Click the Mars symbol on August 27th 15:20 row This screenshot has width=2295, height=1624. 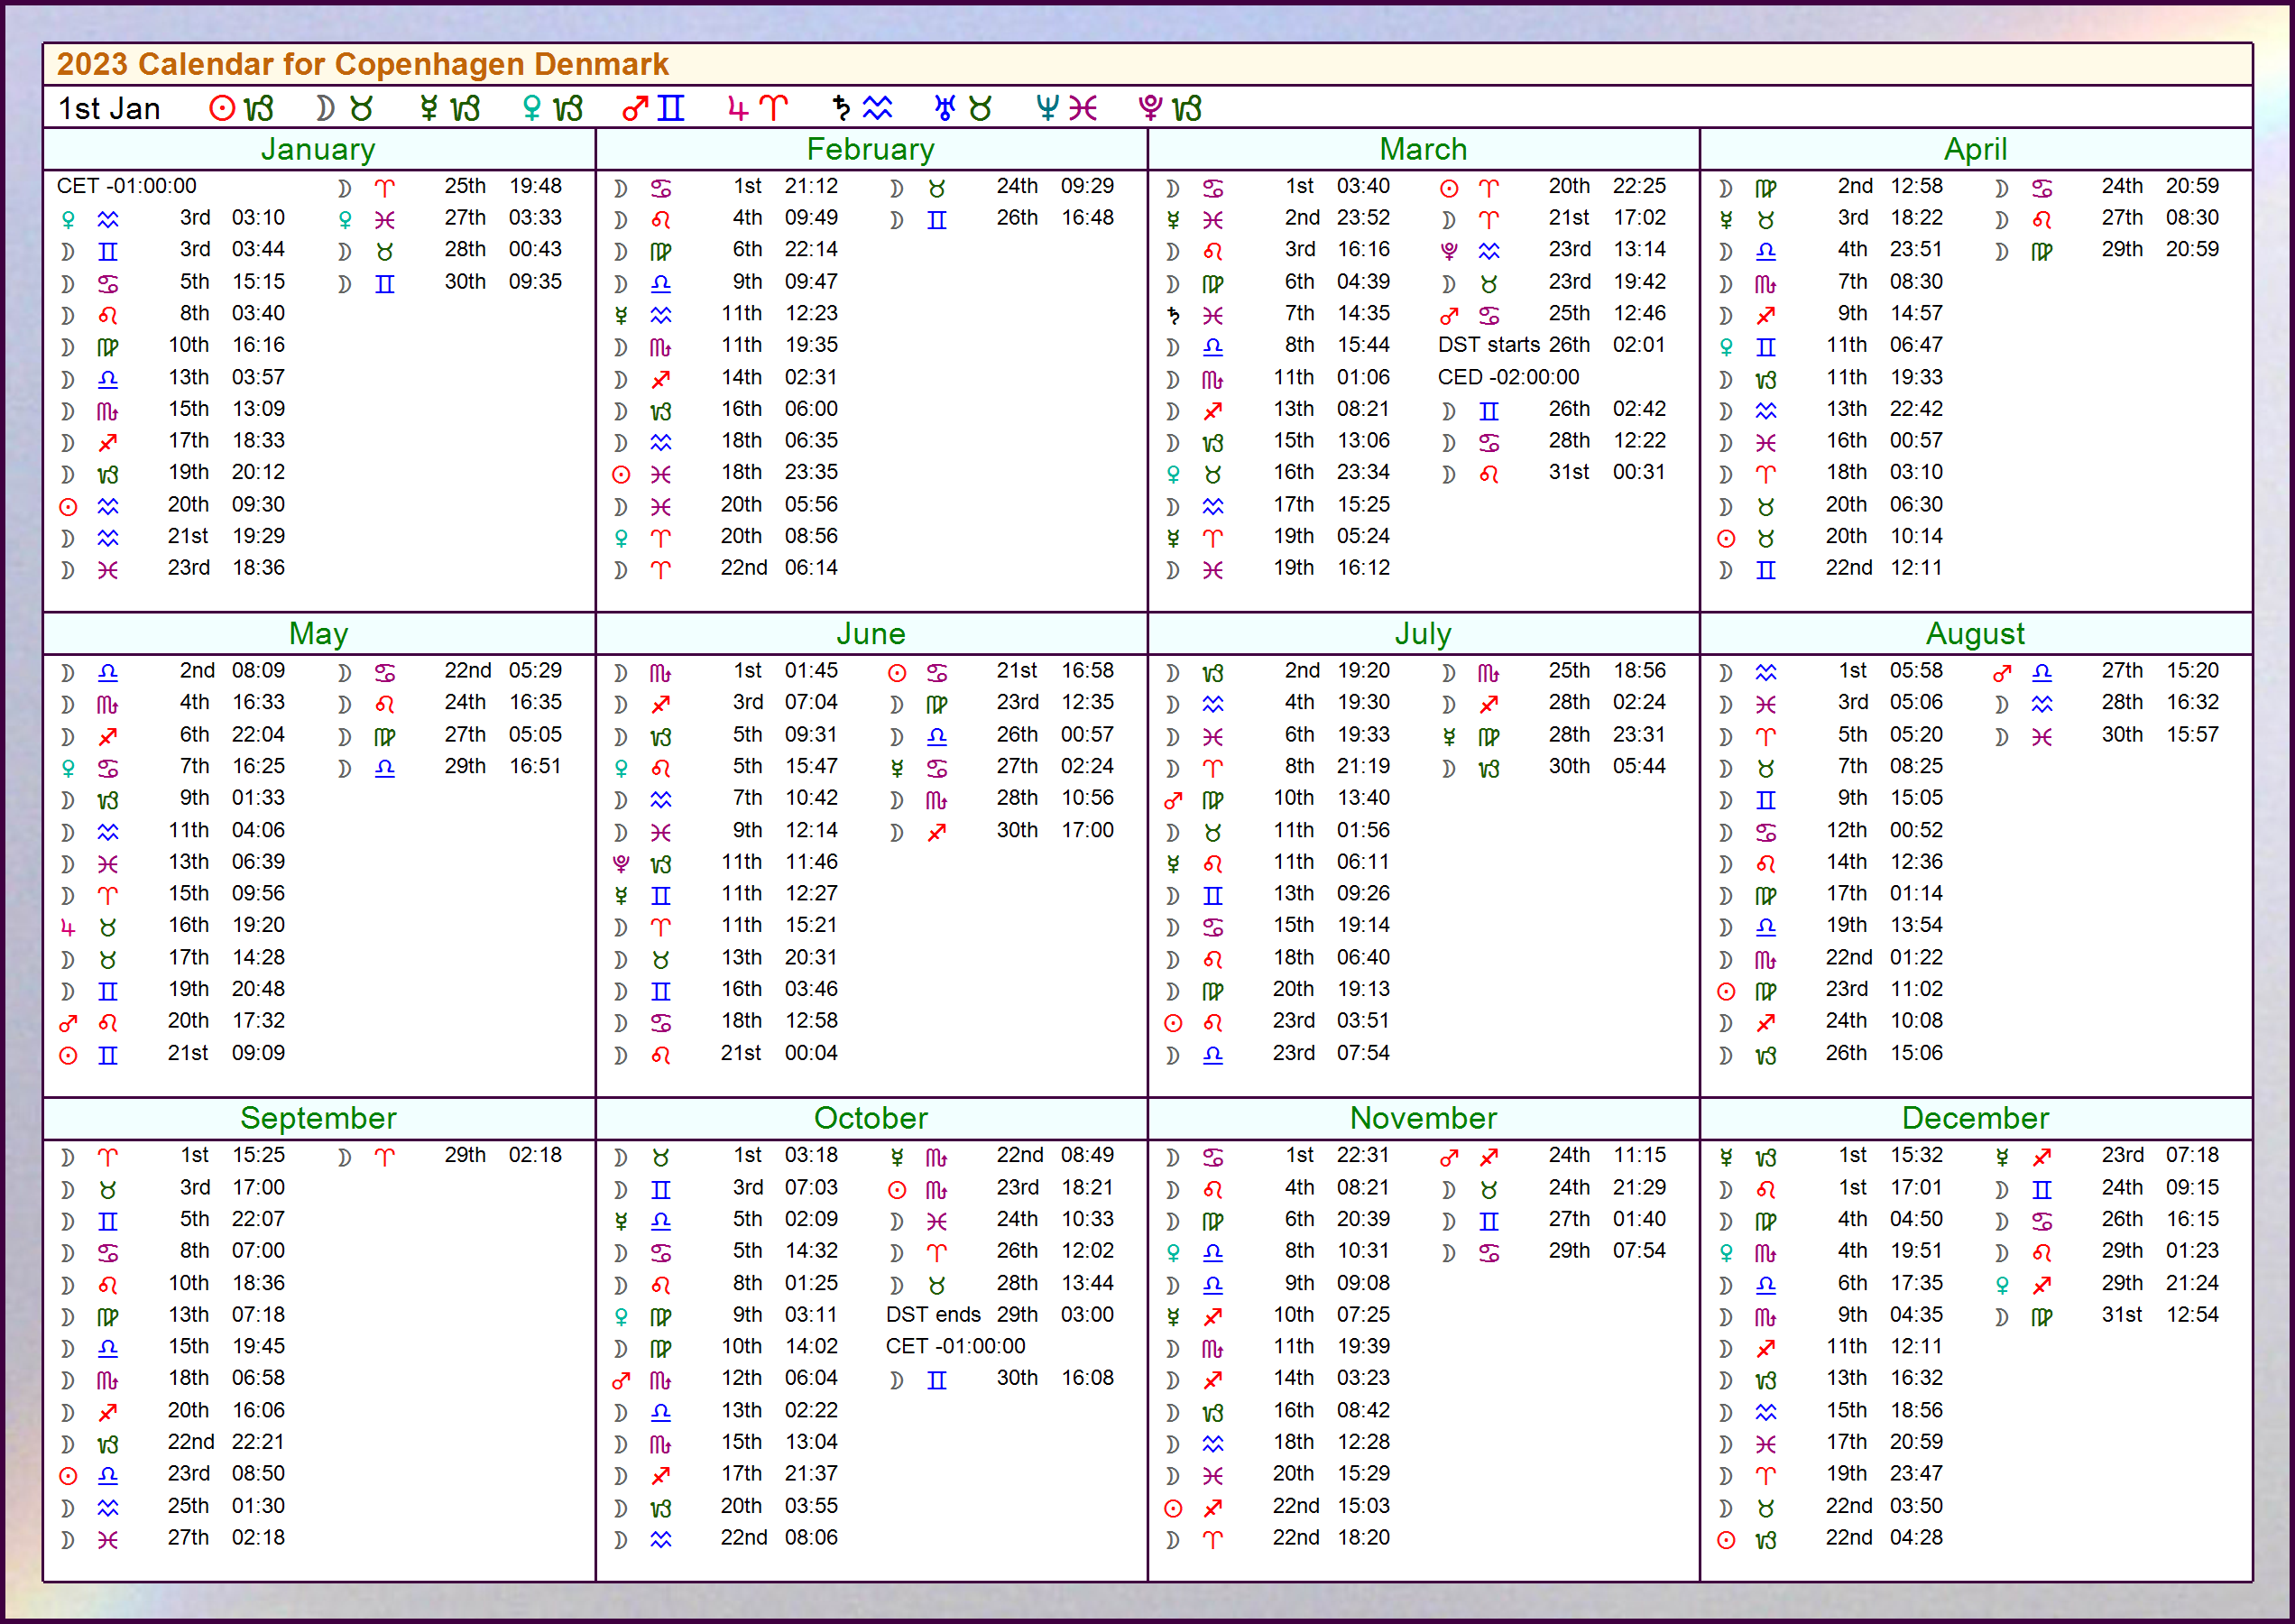pyautogui.click(x=2002, y=673)
